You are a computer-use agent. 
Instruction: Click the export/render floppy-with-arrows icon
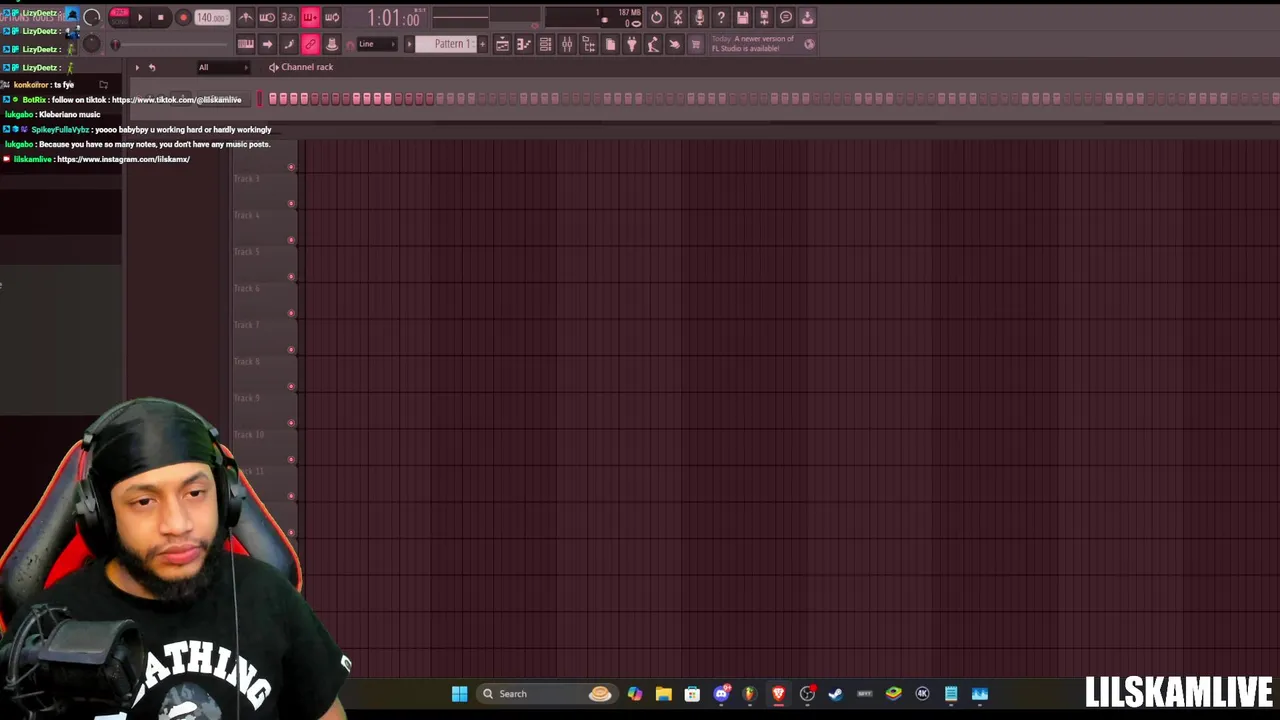coord(764,17)
